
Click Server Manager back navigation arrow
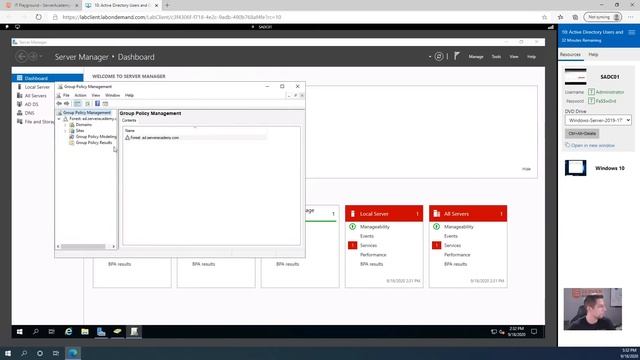point(21,57)
